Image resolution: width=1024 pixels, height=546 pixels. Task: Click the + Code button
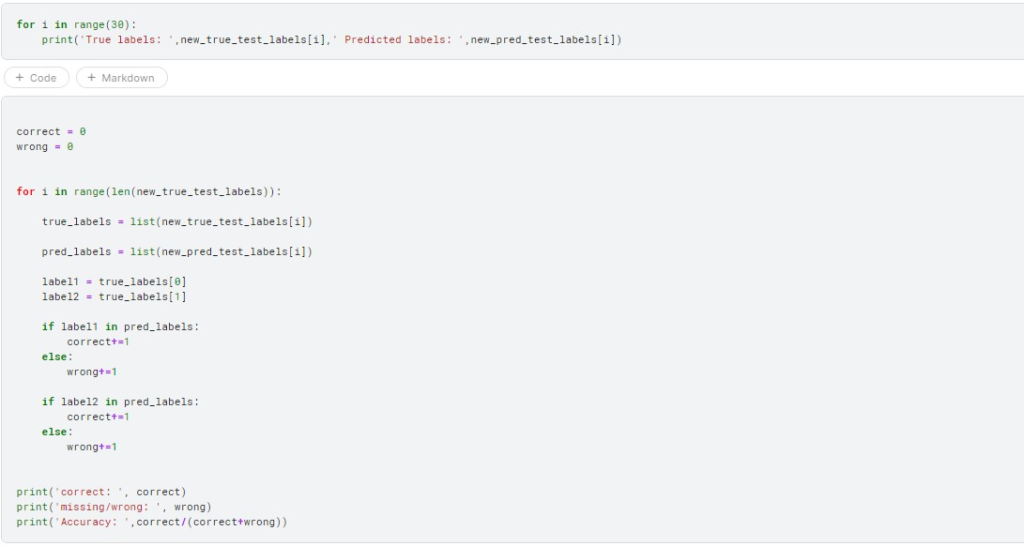(x=37, y=78)
